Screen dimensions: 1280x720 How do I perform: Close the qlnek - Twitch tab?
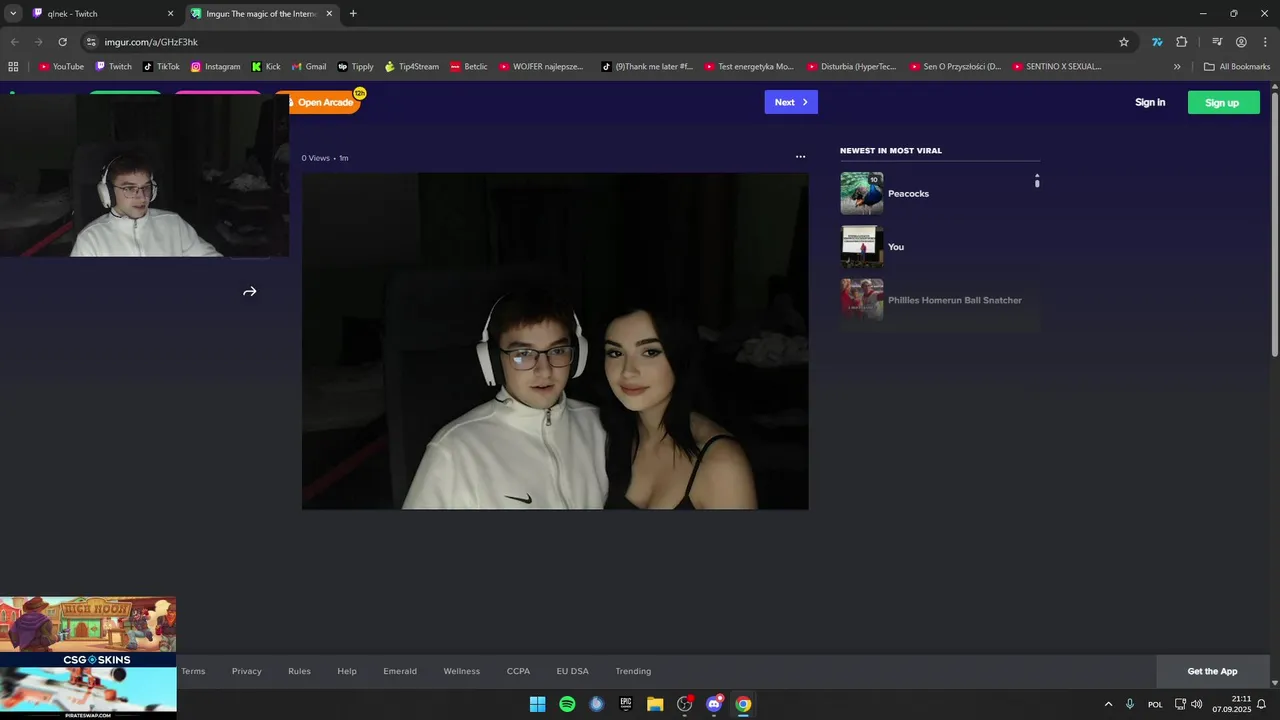coord(170,14)
